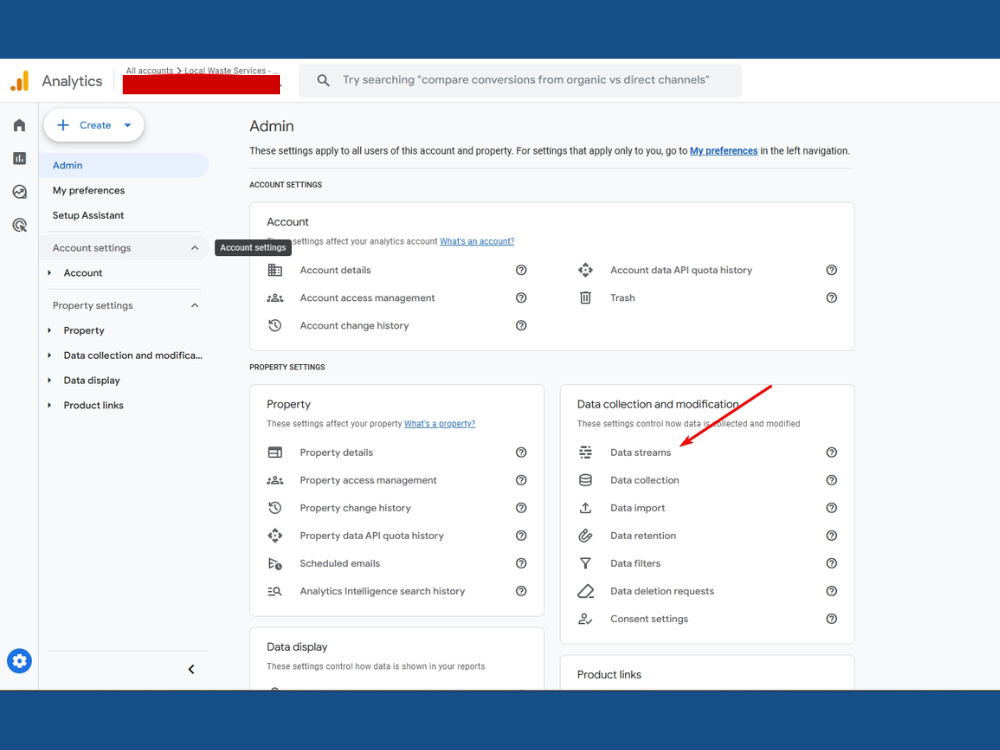
Task: Open help for Trash
Action: tap(831, 298)
